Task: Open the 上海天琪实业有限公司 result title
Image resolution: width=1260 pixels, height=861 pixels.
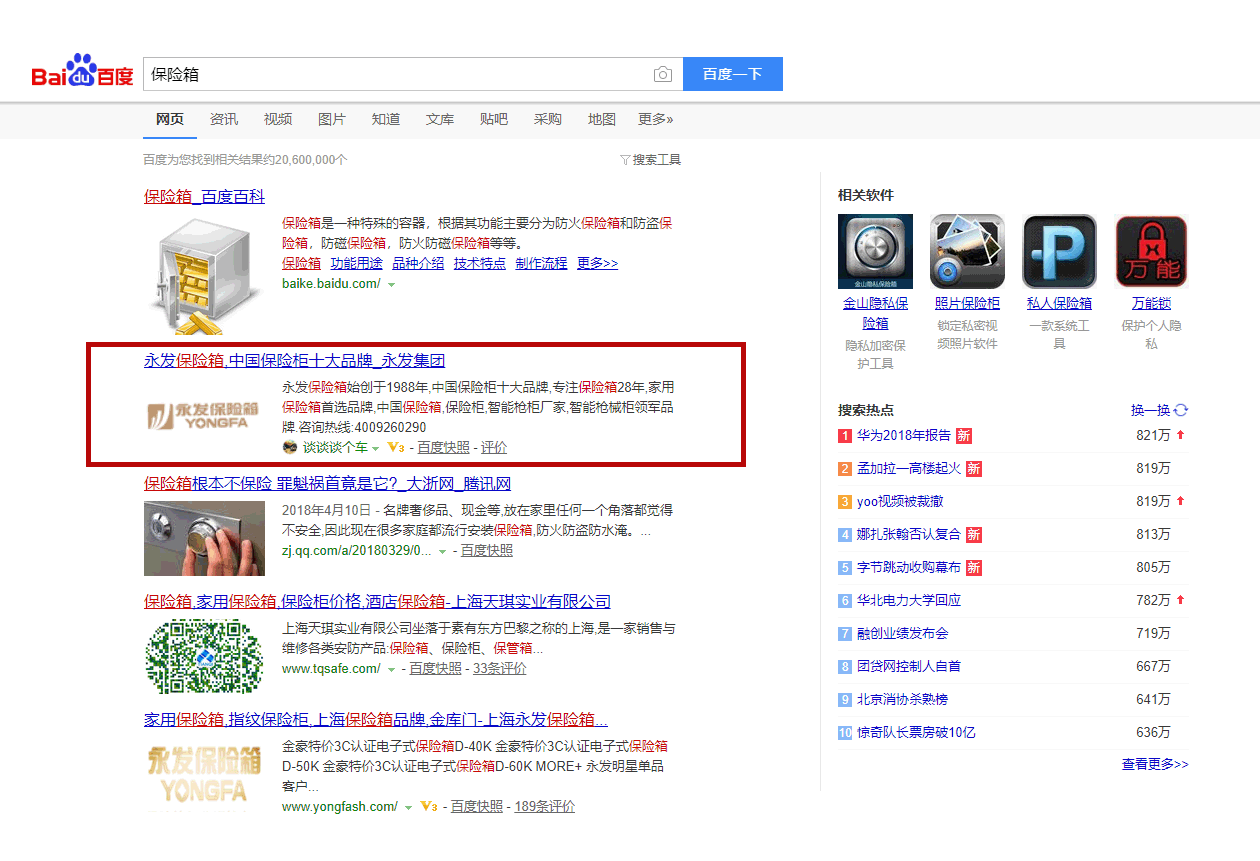Action: [377, 601]
